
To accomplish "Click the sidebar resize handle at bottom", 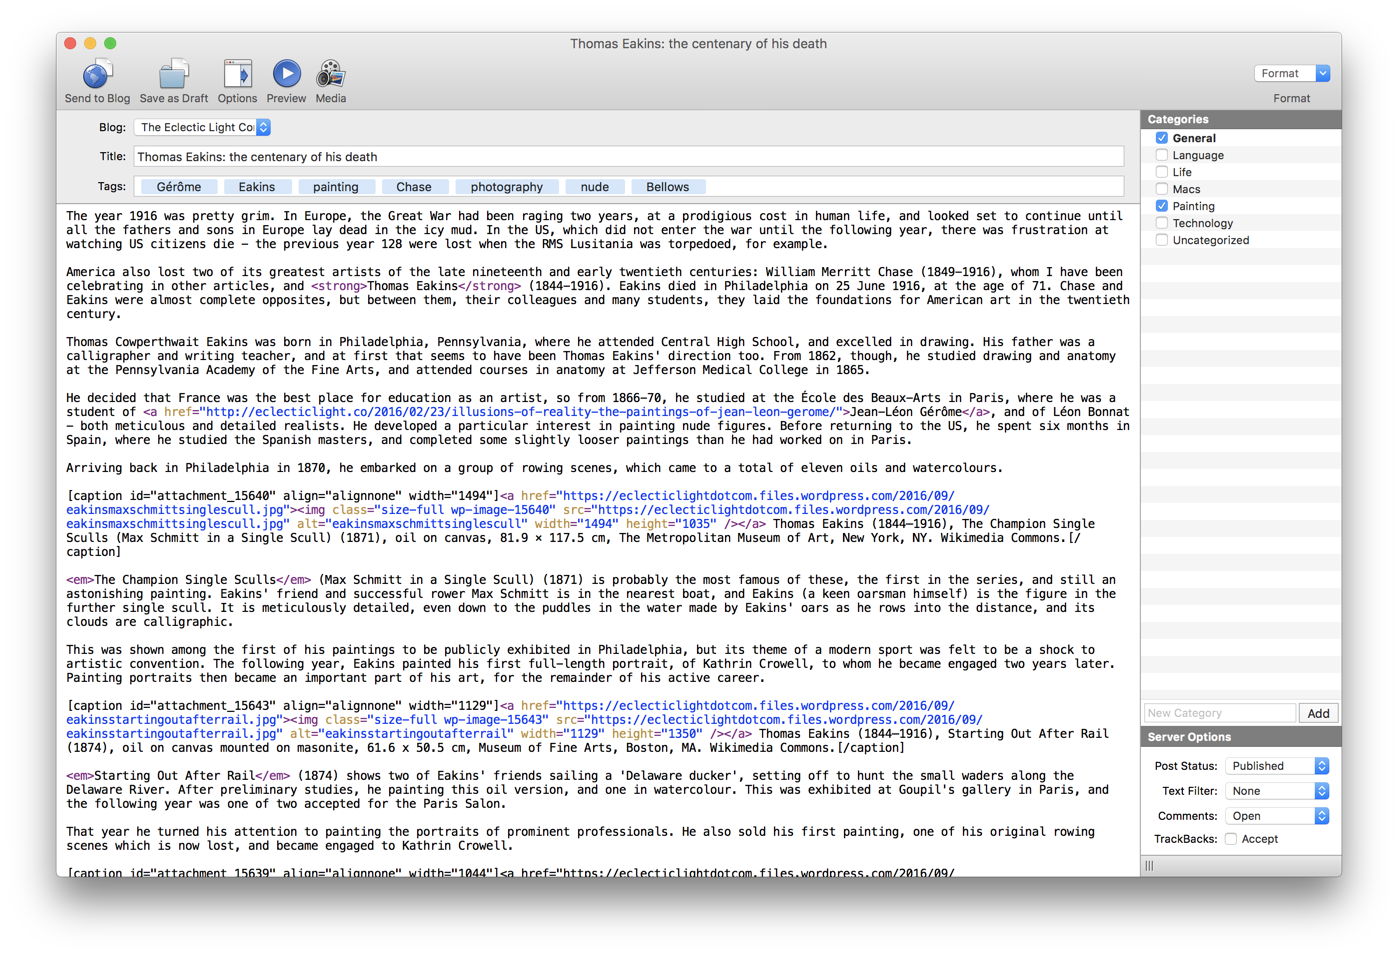I will coord(1149,866).
